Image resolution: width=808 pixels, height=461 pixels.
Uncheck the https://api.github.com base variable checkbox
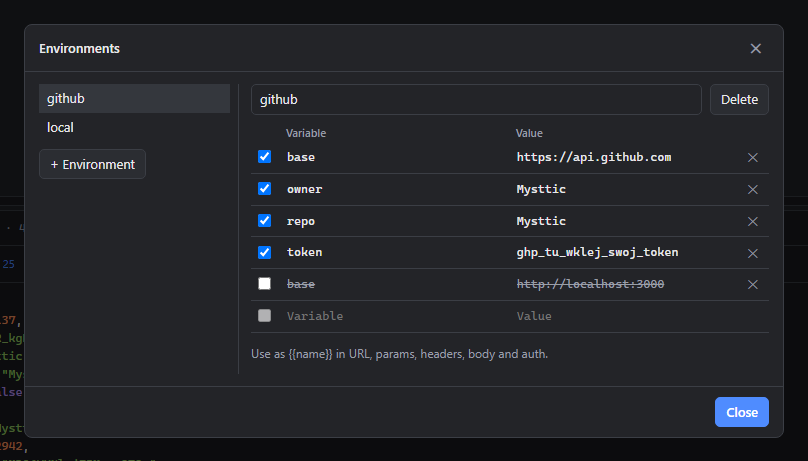pyautogui.click(x=264, y=157)
